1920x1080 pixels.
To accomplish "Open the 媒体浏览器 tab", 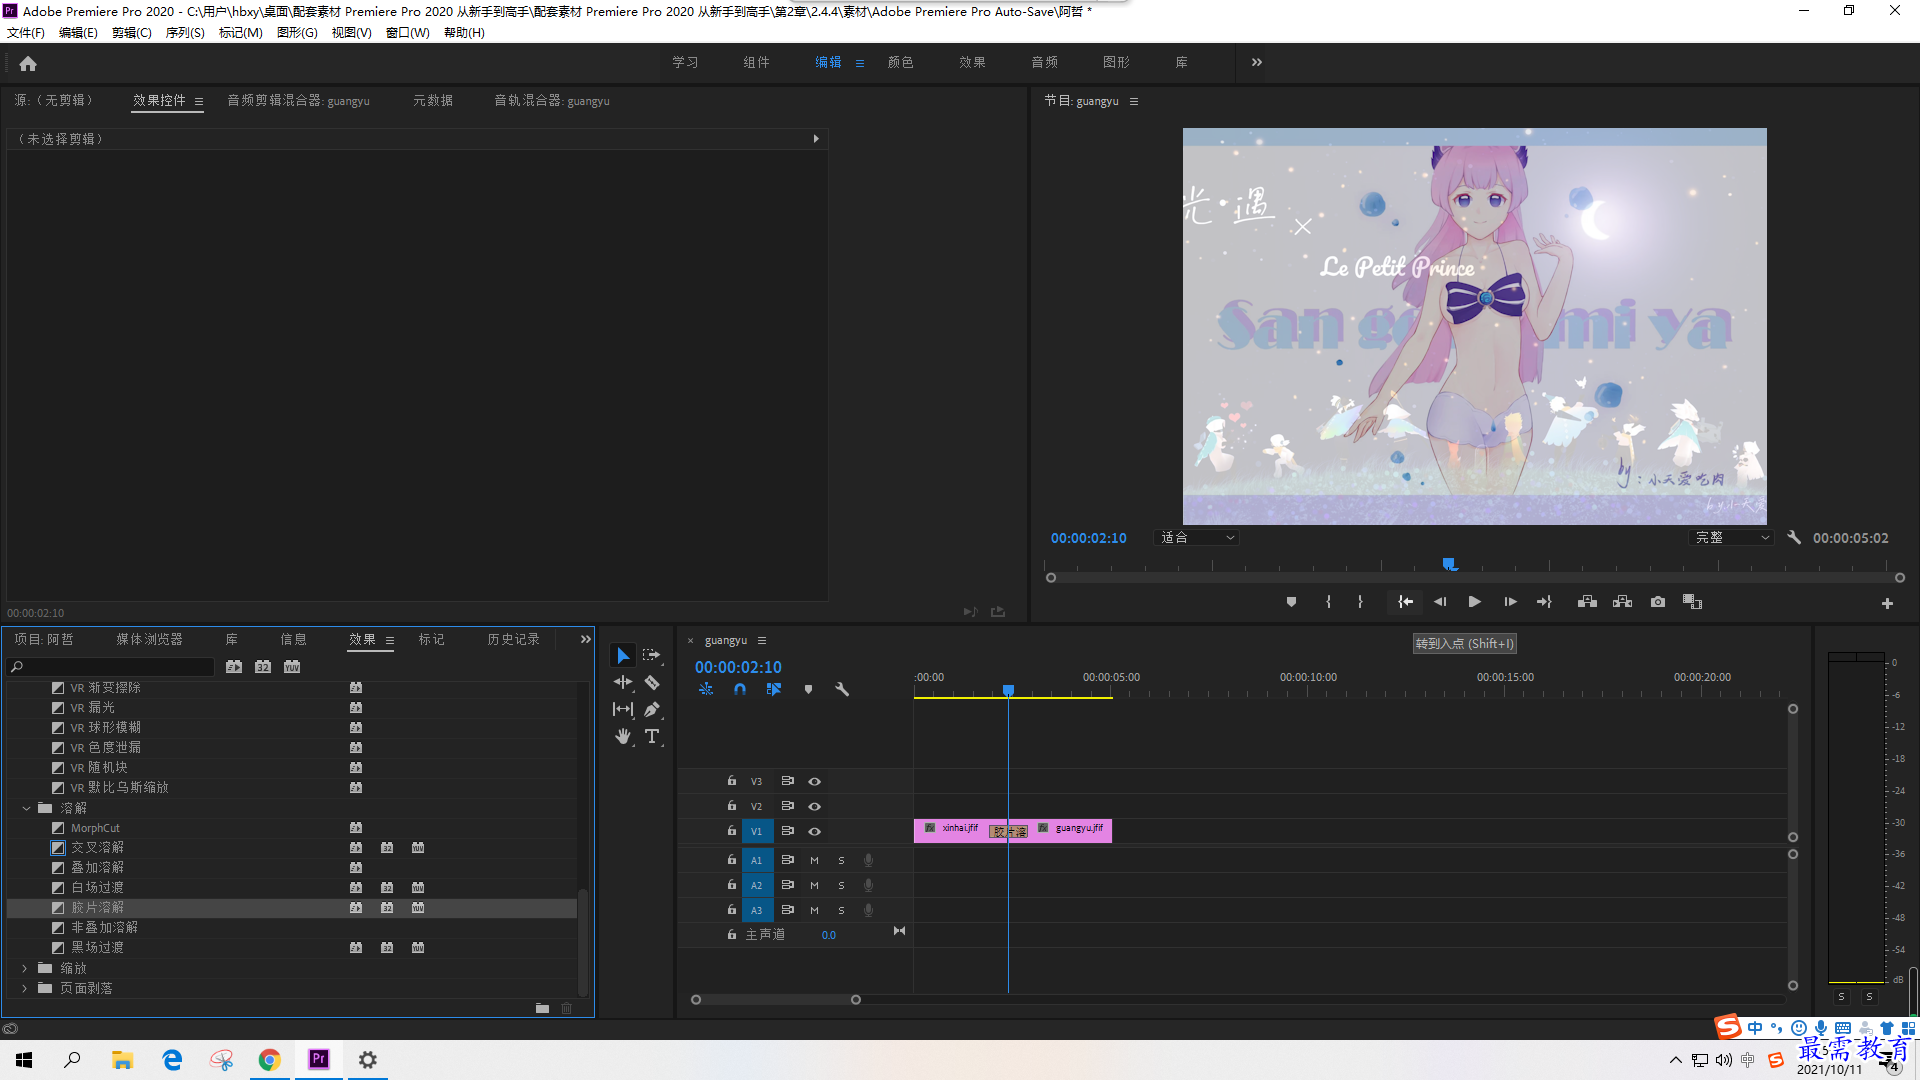I will (x=149, y=640).
